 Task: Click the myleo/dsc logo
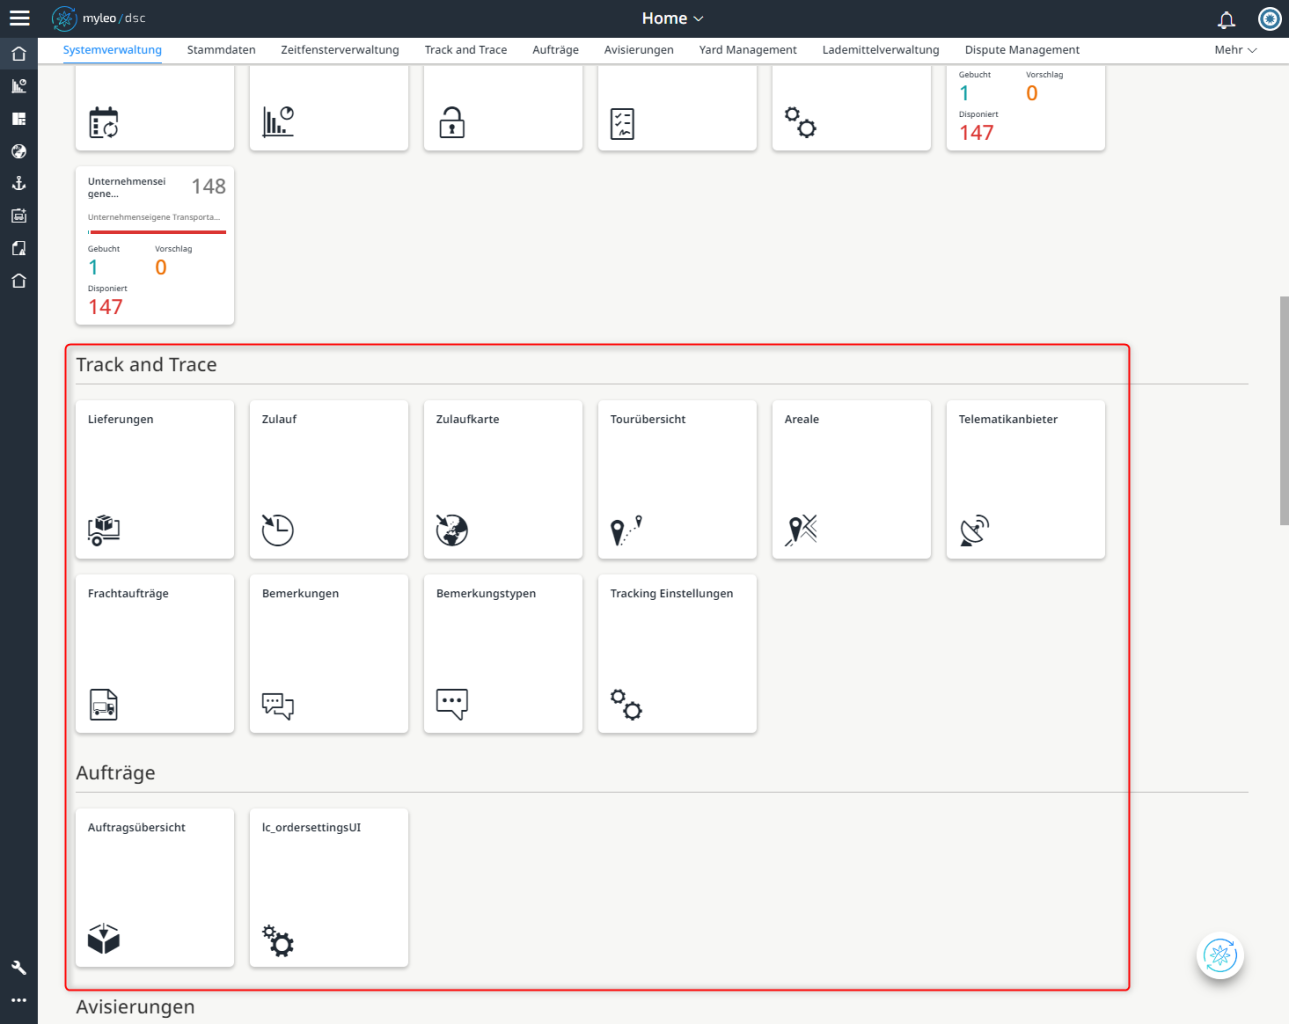[x=99, y=18]
